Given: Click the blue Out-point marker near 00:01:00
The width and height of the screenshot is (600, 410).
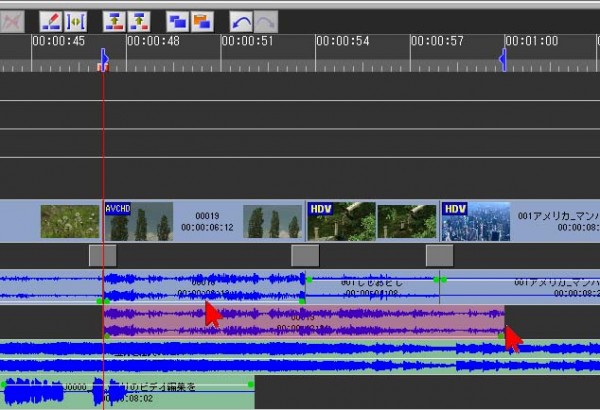Looking at the screenshot, I should [x=502, y=61].
